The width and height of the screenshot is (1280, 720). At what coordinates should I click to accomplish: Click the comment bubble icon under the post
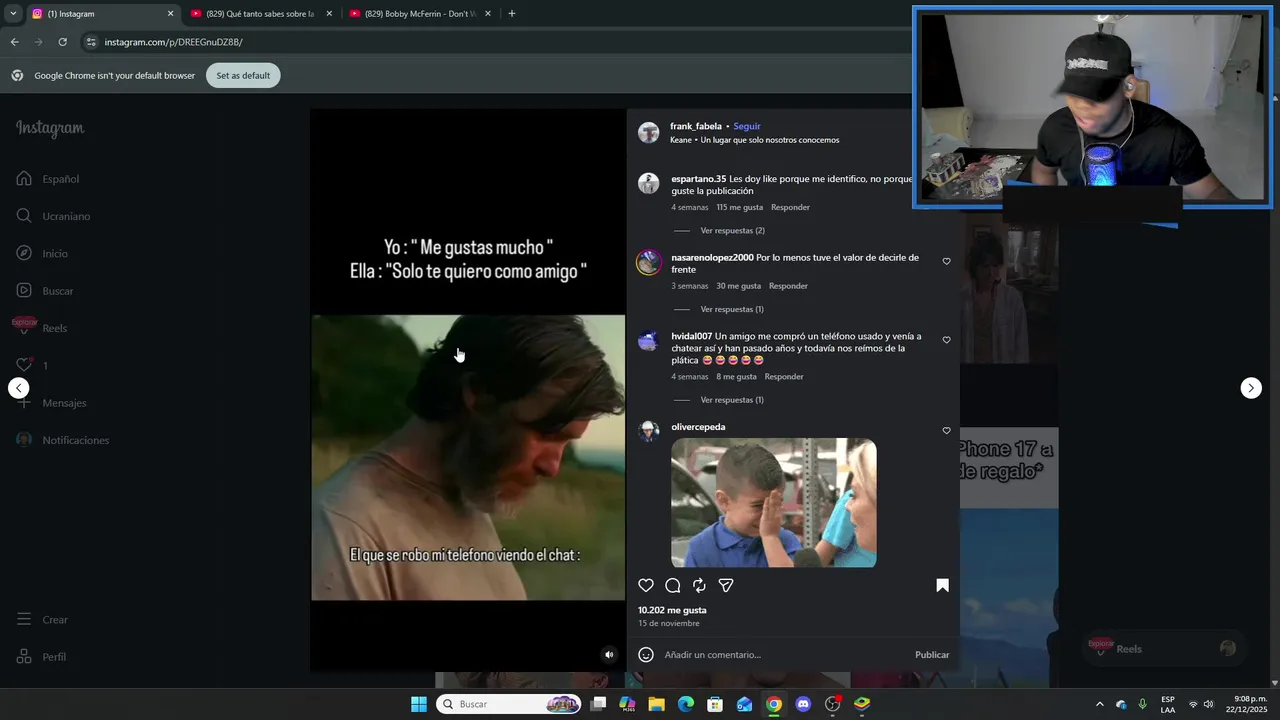673,585
